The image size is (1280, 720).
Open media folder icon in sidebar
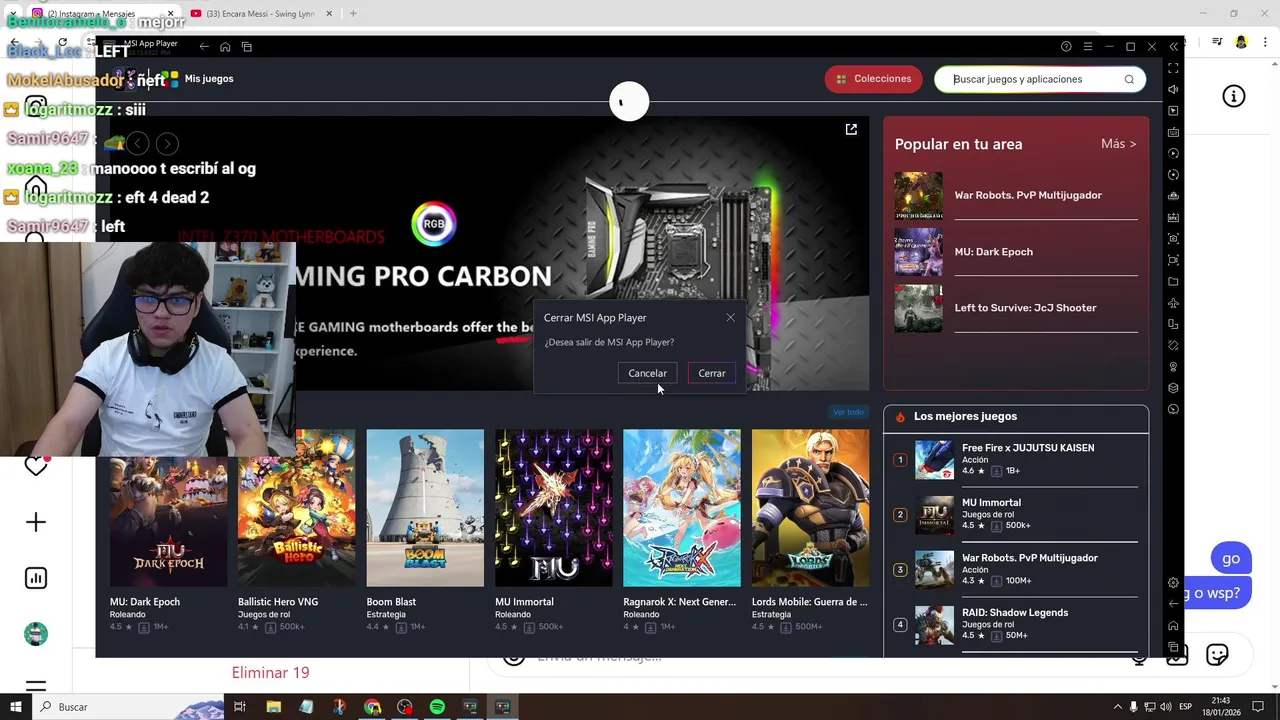coord(1173,282)
